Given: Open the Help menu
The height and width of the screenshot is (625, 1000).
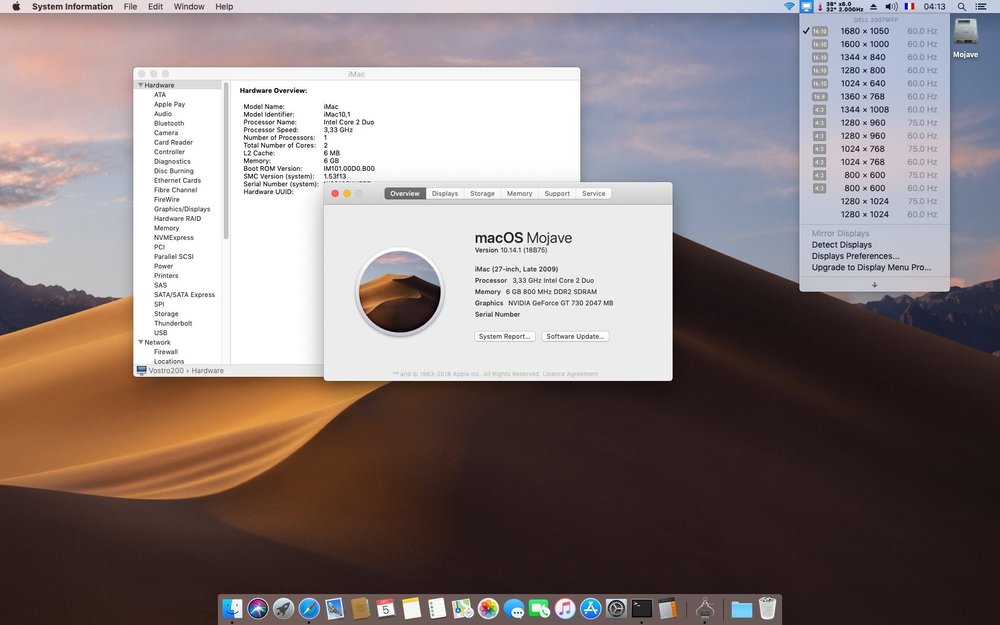Looking at the screenshot, I should click(224, 6).
